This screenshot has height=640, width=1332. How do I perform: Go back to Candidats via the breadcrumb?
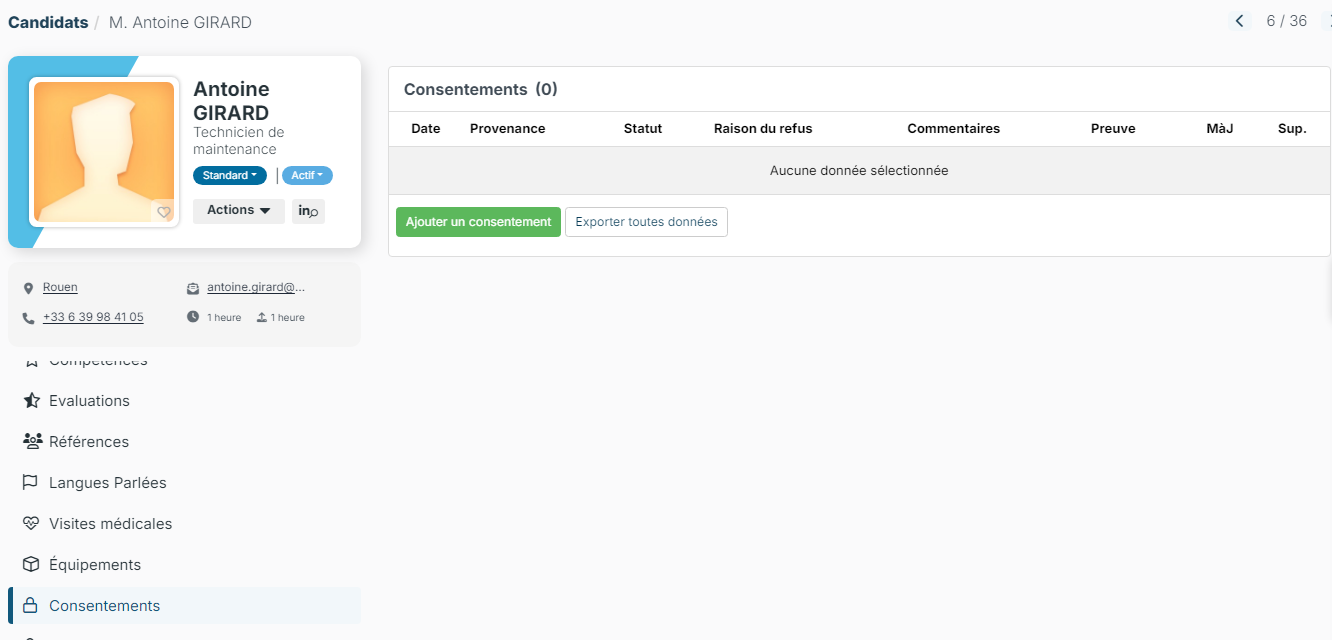48,22
